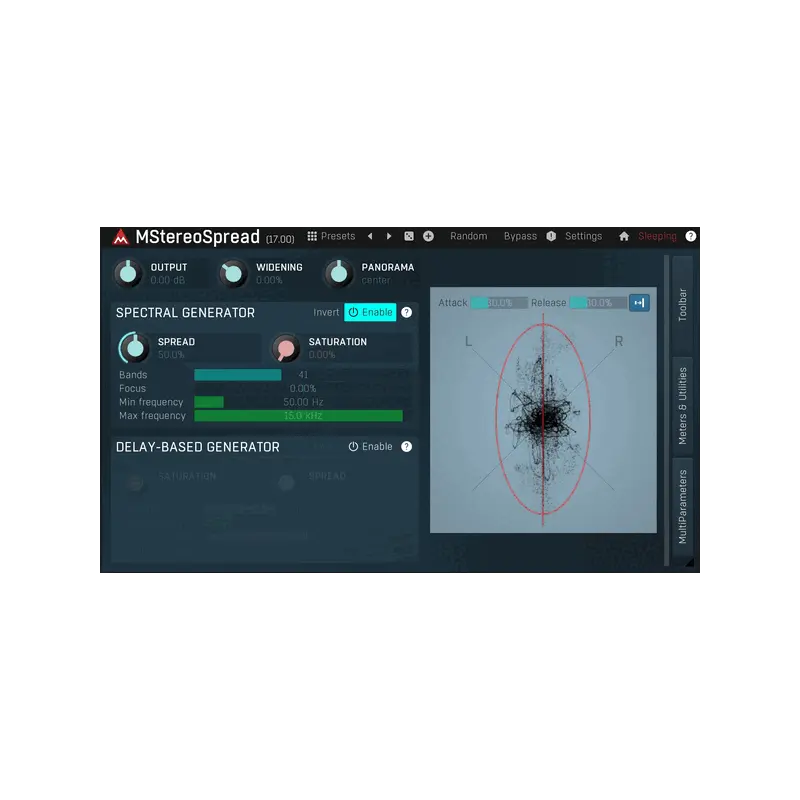Viewport: 800px width, 800px height.
Task: Click the Random button
Action: pyautogui.click(x=468, y=236)
